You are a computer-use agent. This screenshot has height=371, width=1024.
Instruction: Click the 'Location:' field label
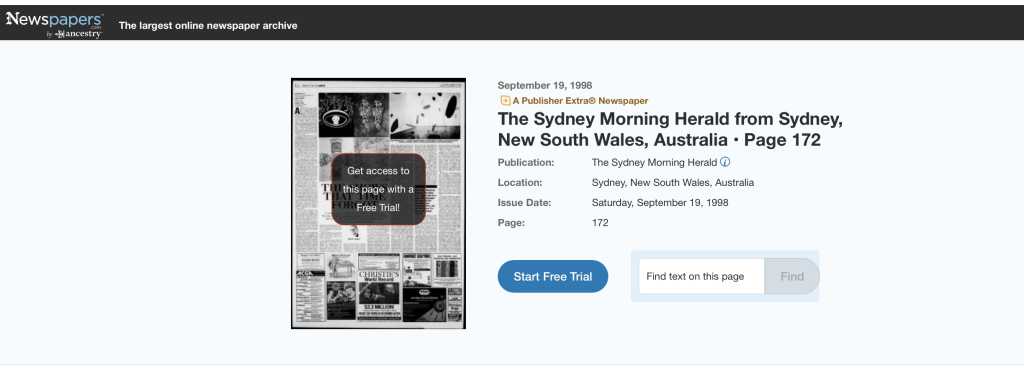pos(520,183)
